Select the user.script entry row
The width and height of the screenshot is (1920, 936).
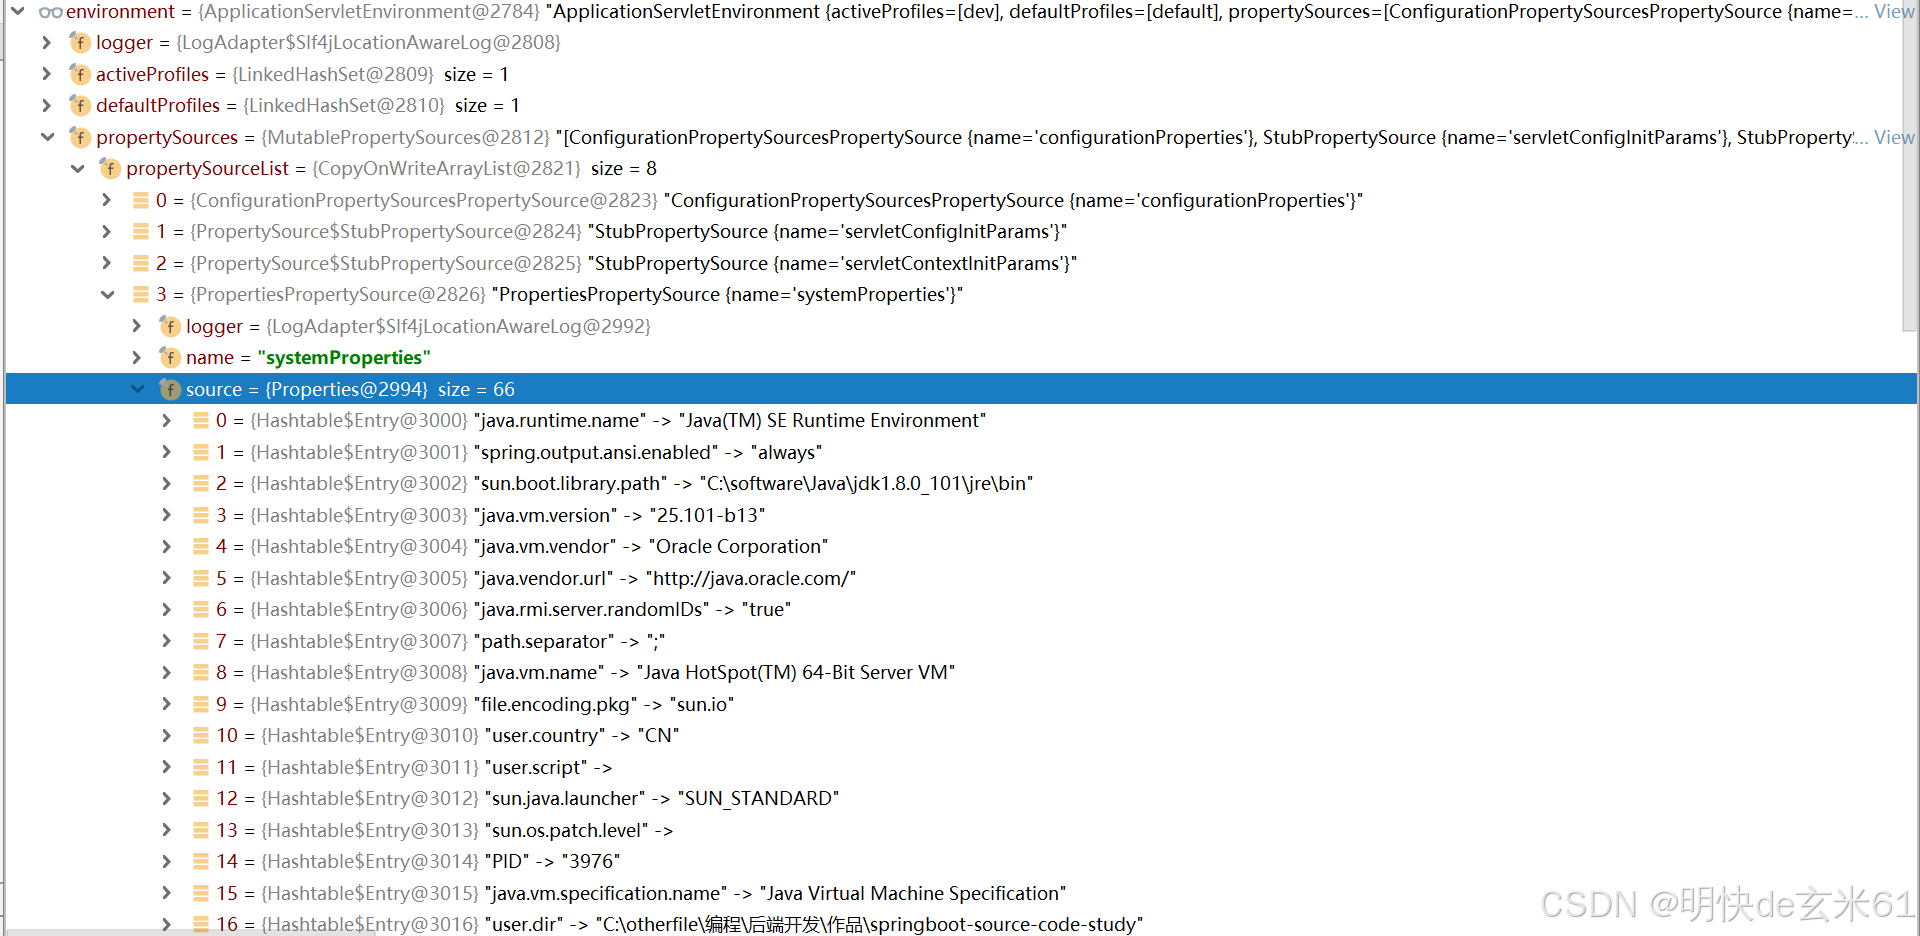pos(961,767)
